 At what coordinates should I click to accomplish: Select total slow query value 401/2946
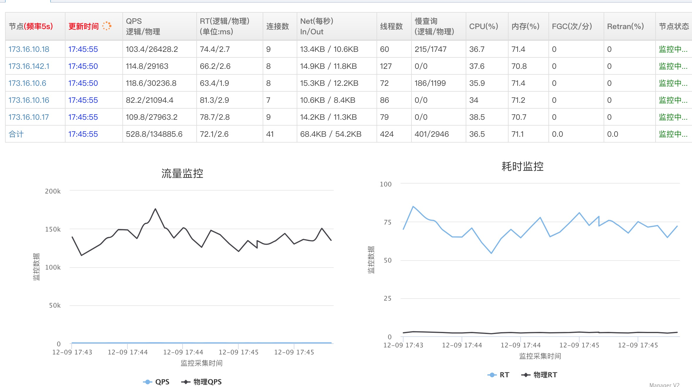point(432,134)
